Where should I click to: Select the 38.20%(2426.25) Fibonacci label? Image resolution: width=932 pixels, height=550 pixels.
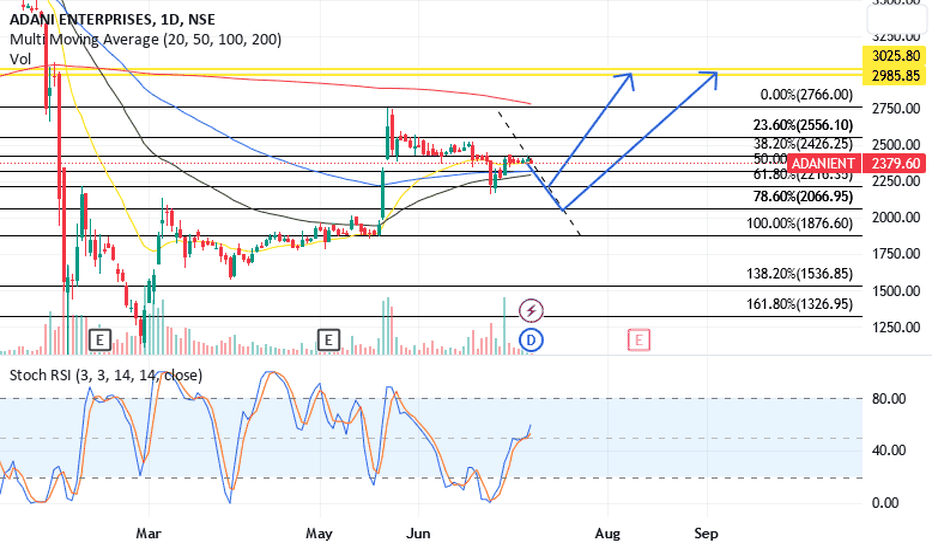803,143
